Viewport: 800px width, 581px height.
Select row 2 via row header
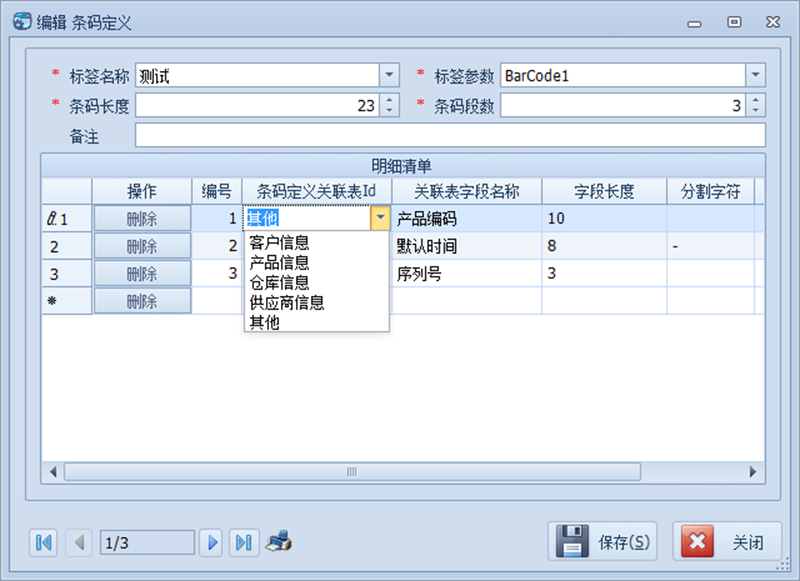tap(67, 246)
